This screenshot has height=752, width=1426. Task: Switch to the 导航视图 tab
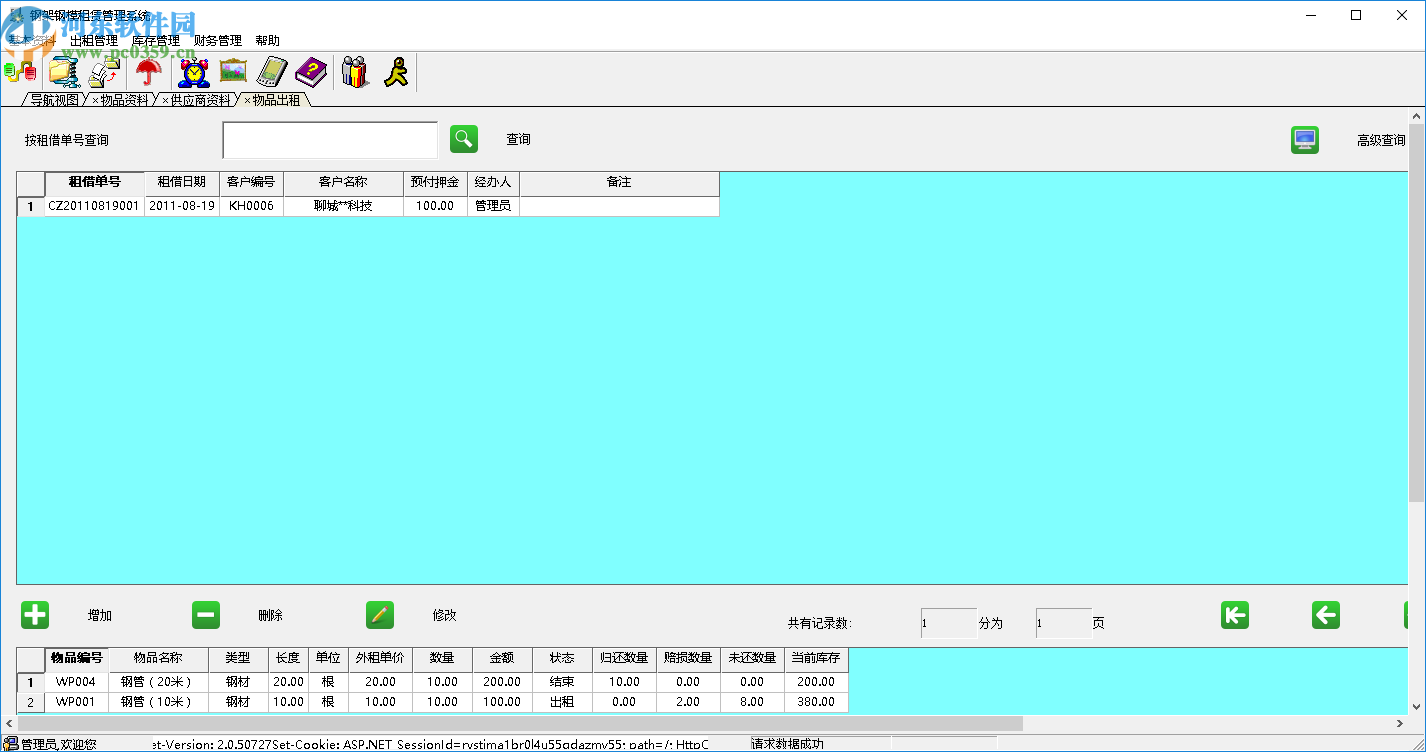tap(54, 100)
